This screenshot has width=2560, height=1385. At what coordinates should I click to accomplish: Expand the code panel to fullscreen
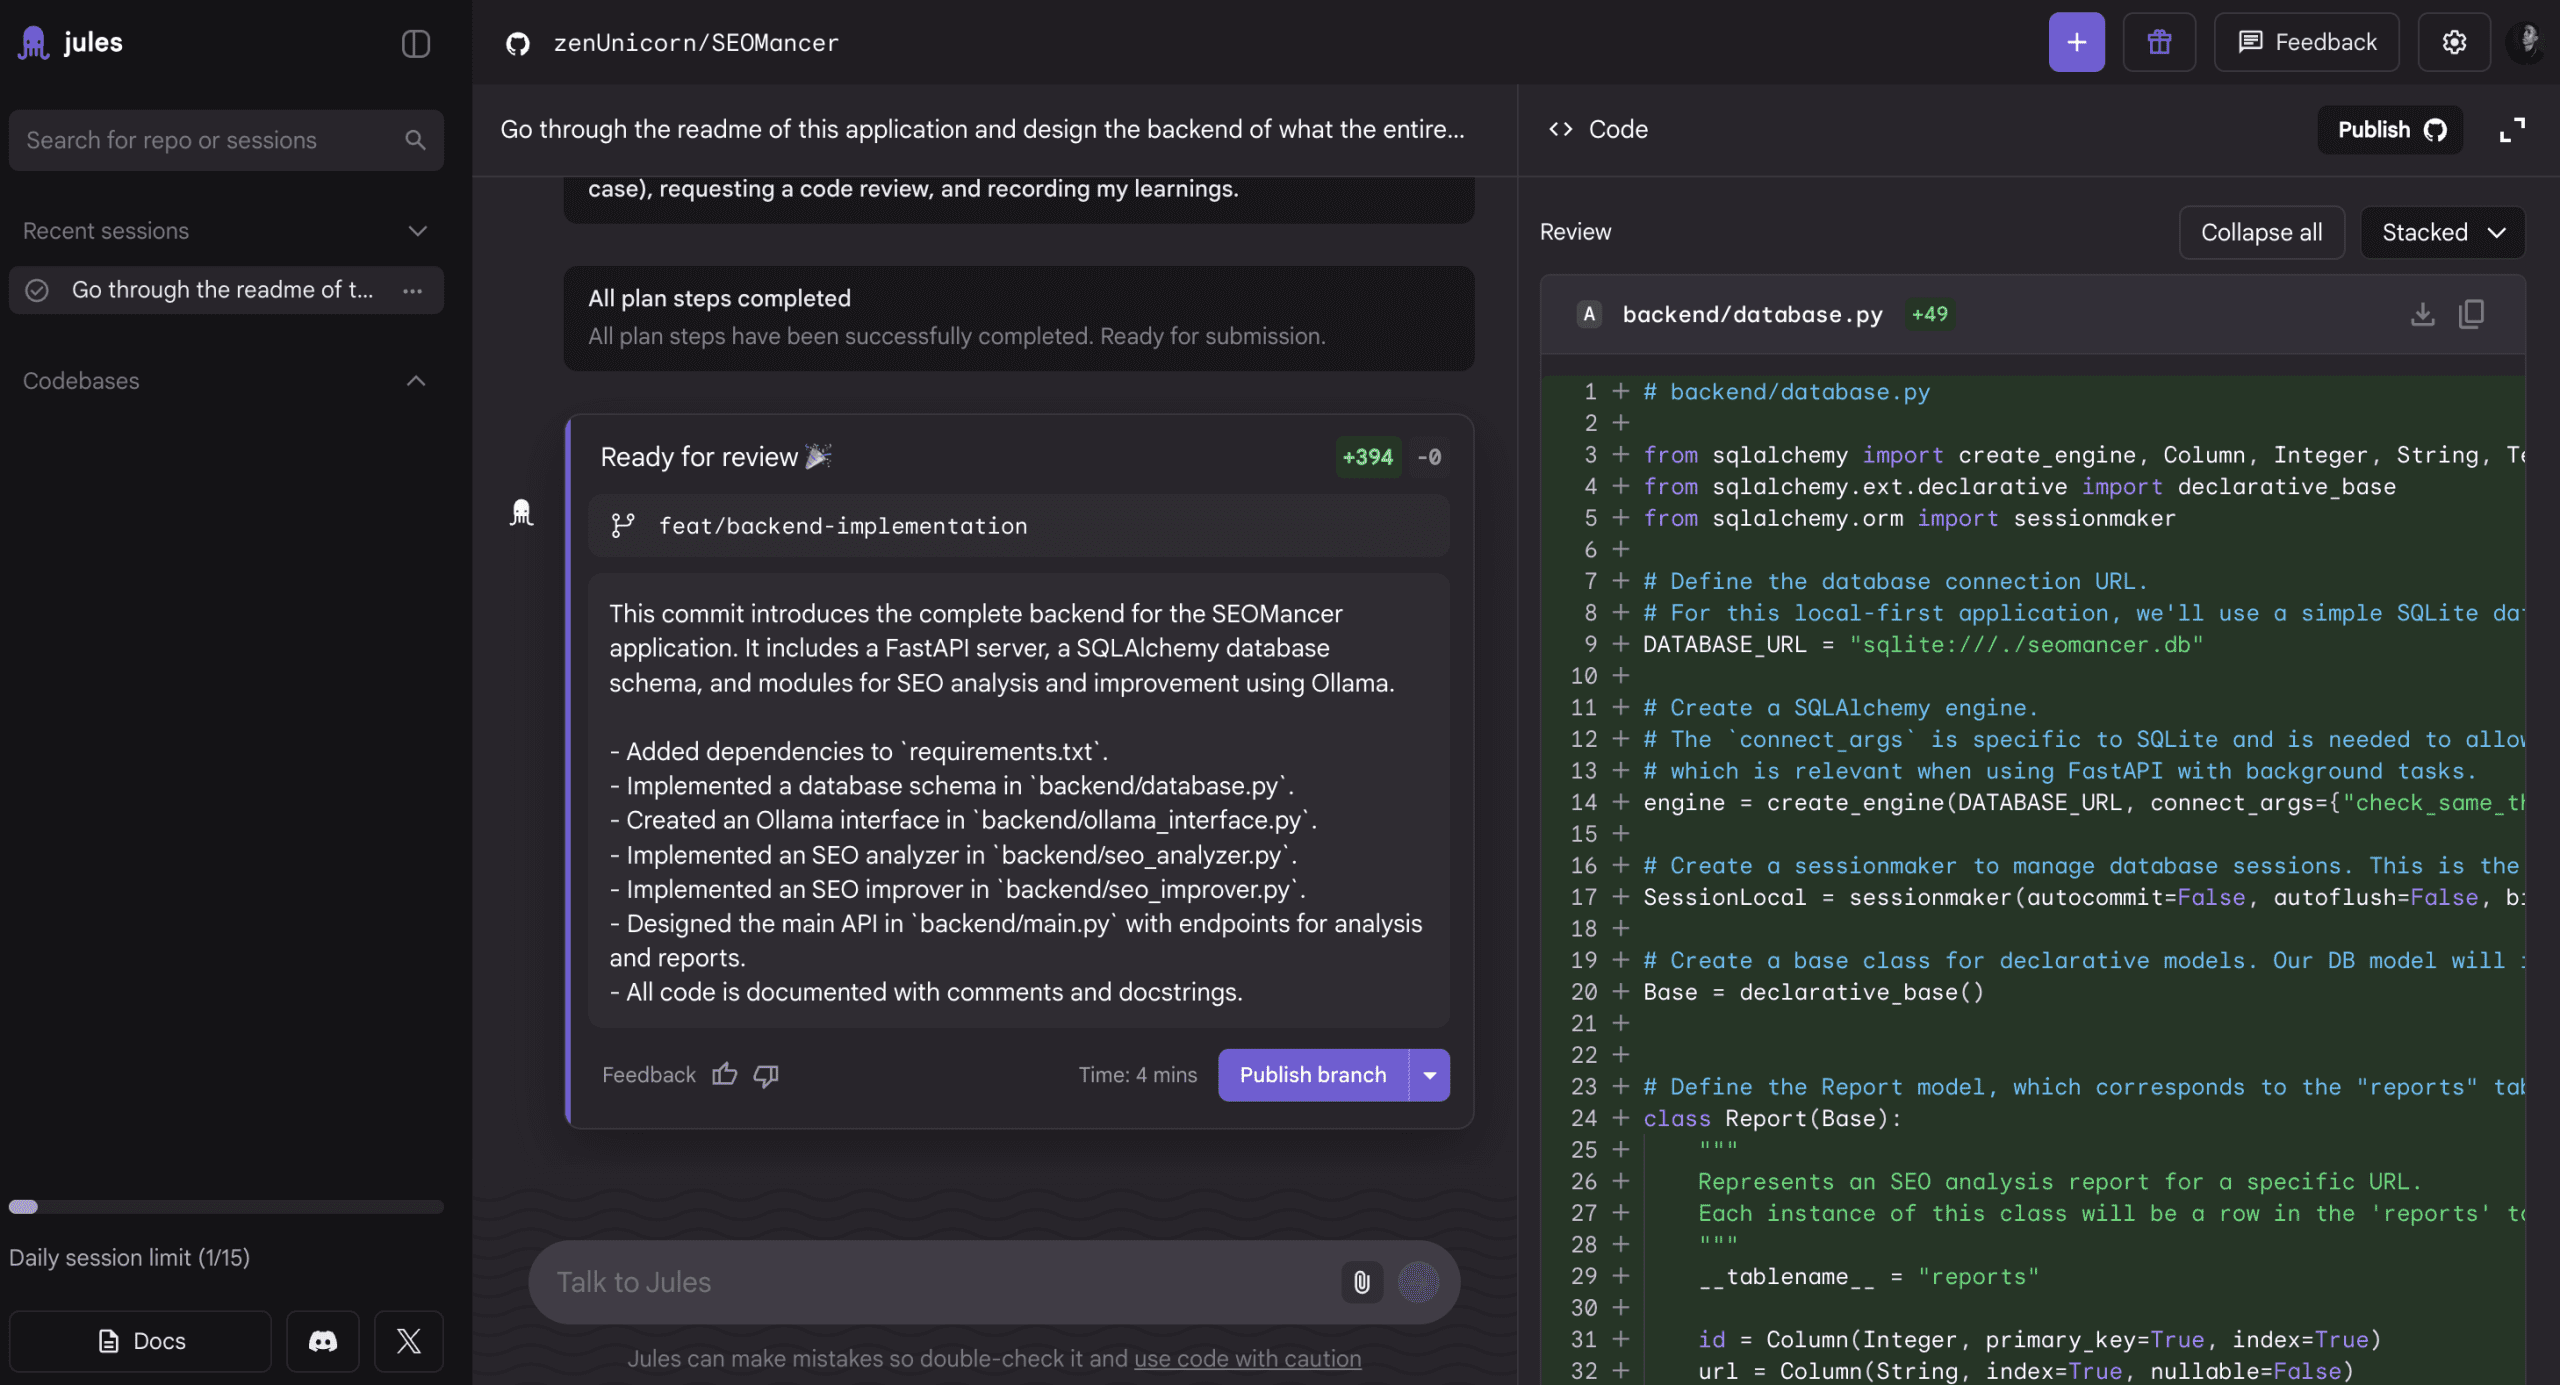(x=2512, y=130)
